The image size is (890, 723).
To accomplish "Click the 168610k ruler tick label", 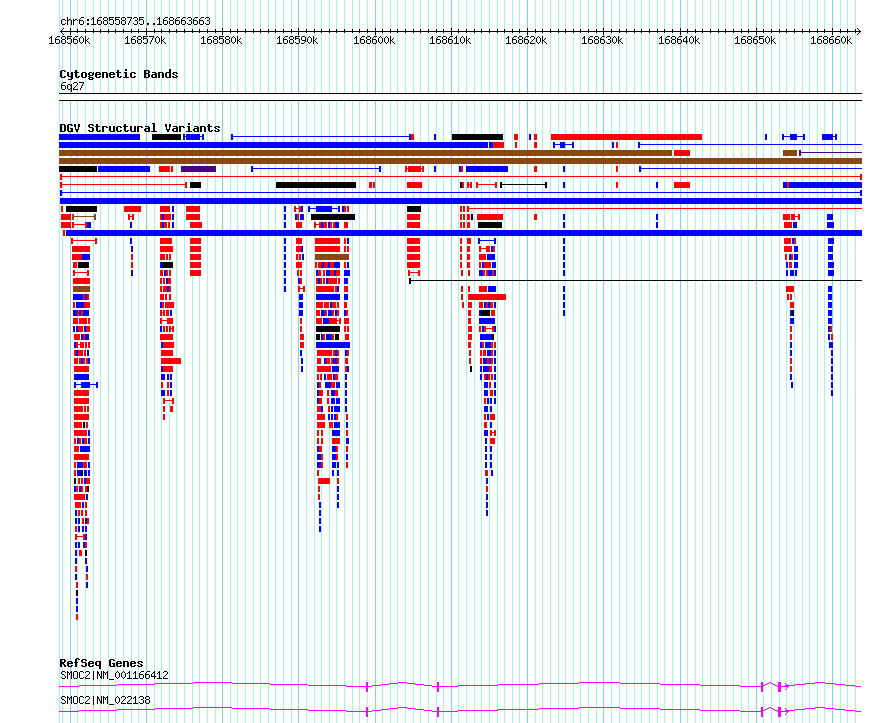I will pos(450,40).
